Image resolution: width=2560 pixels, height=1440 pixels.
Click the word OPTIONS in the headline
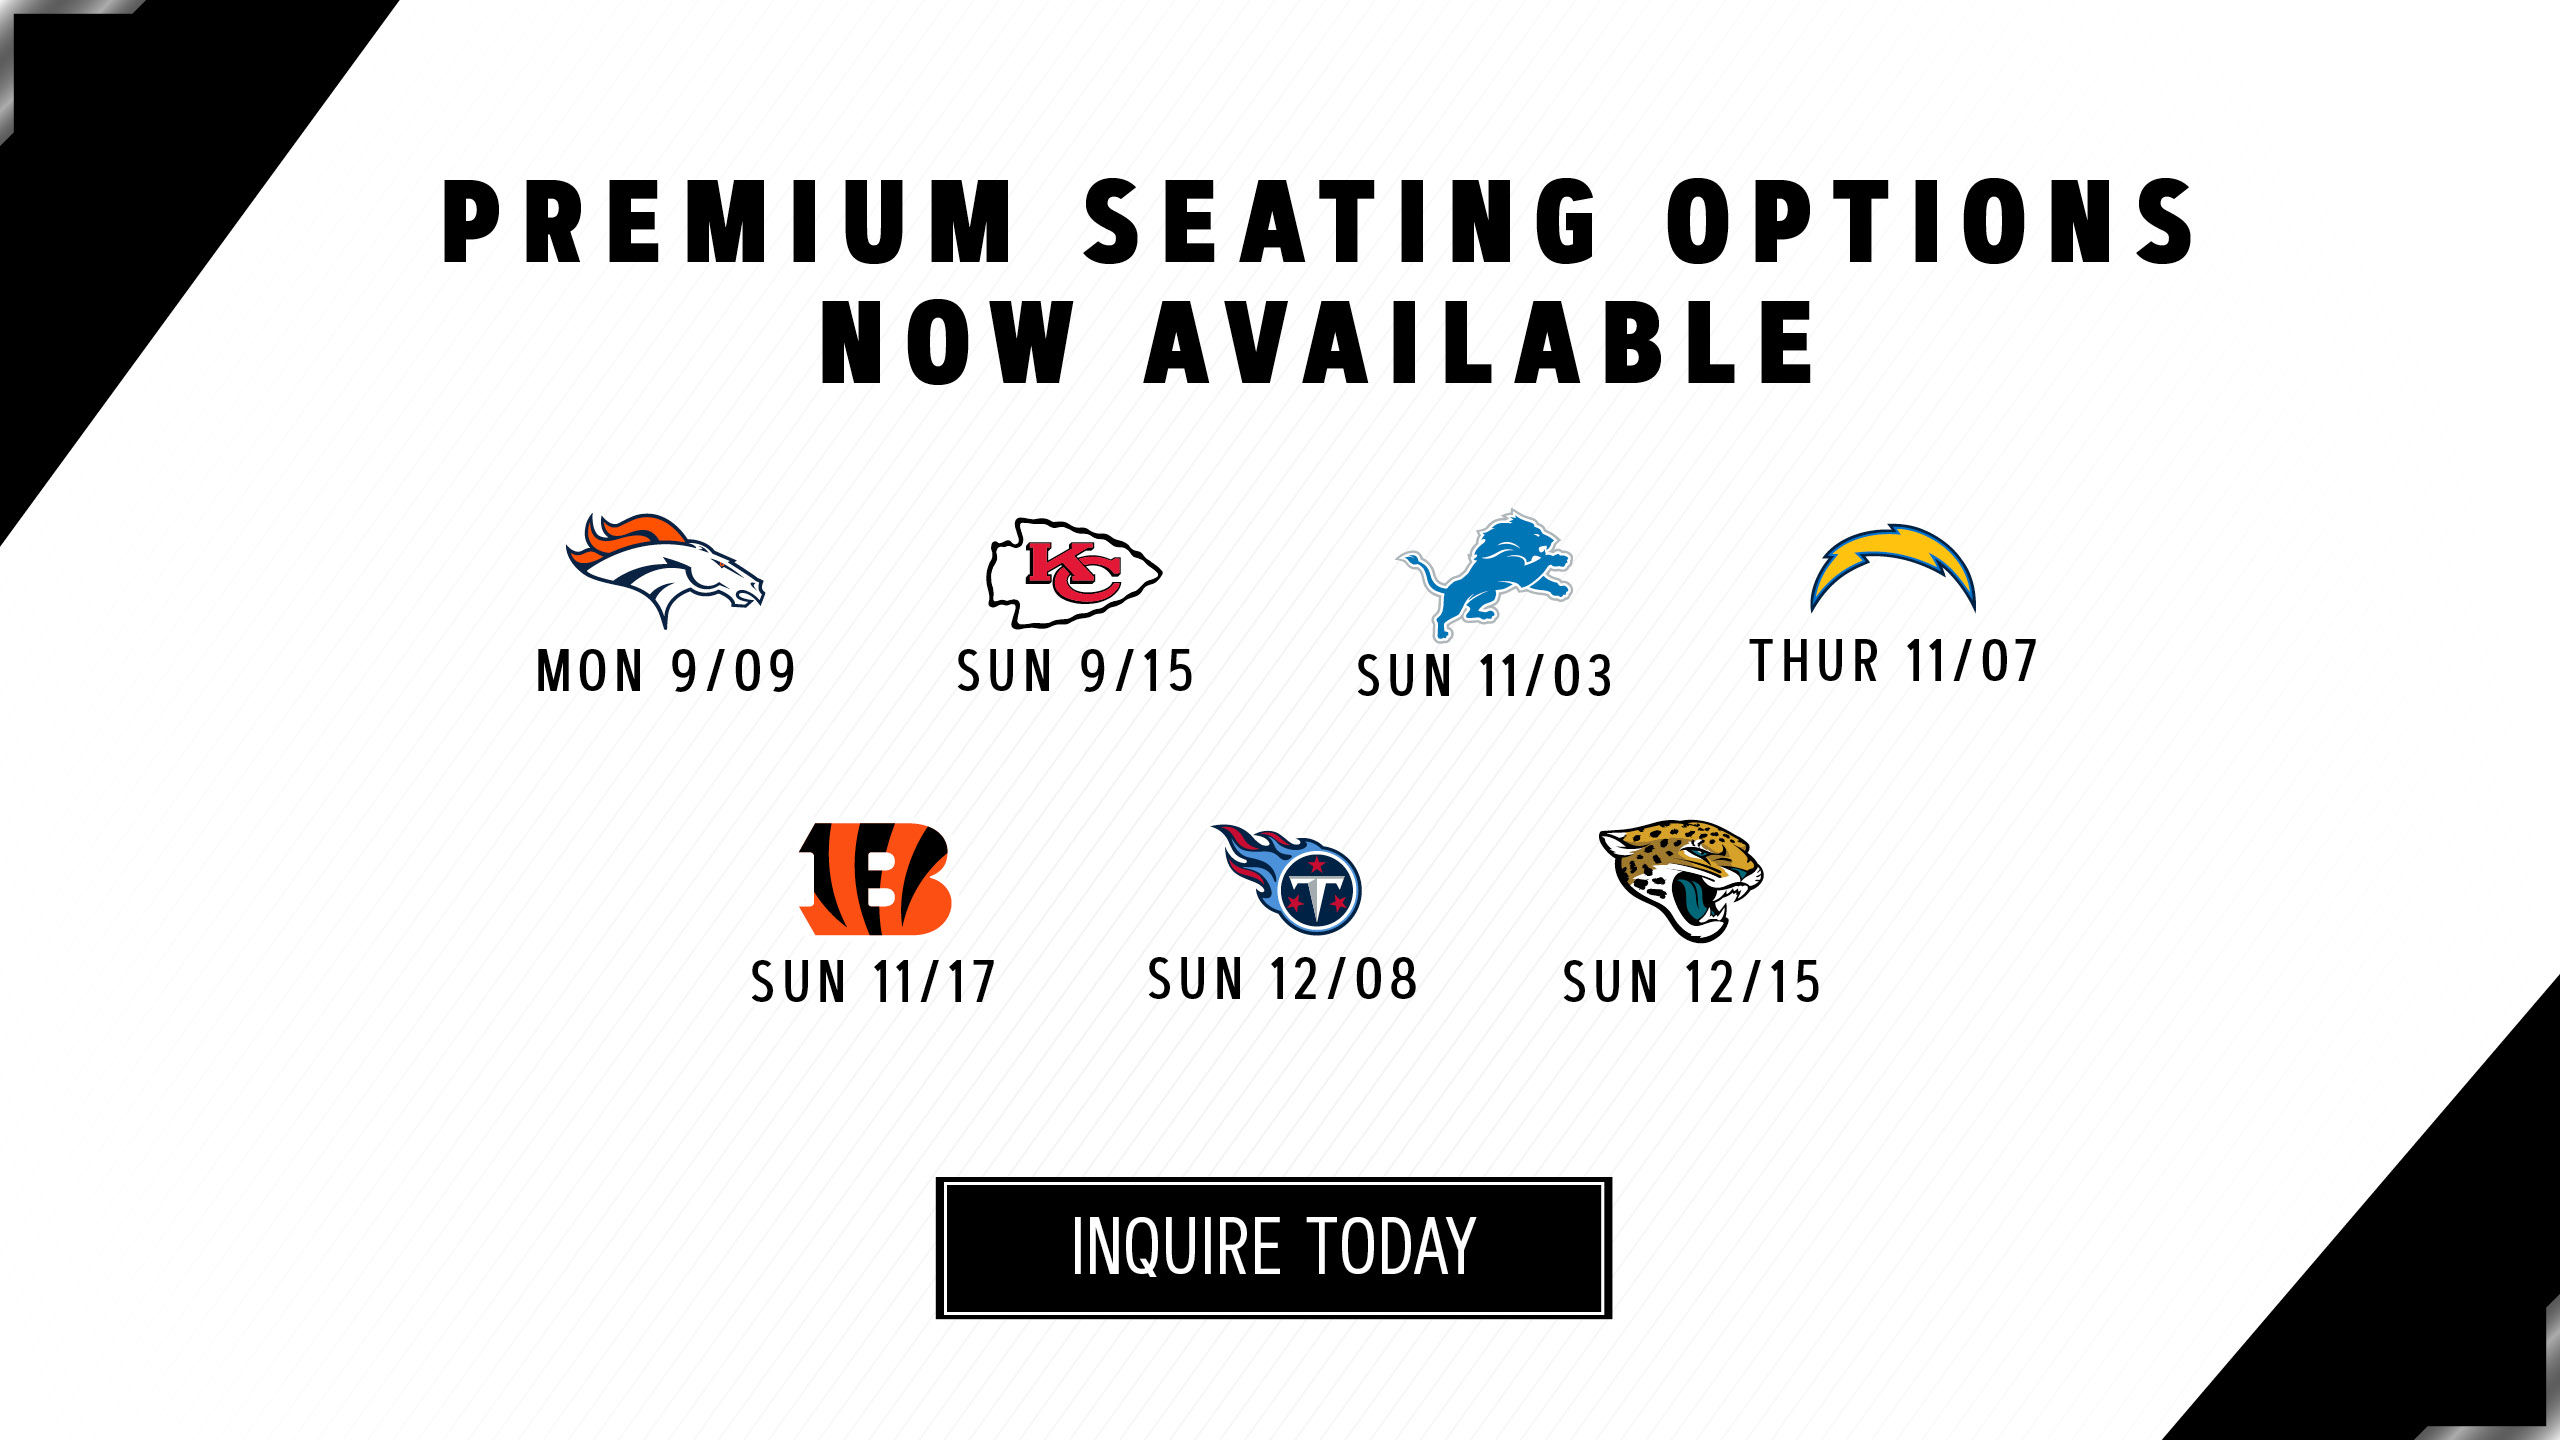pos(1930,222)
